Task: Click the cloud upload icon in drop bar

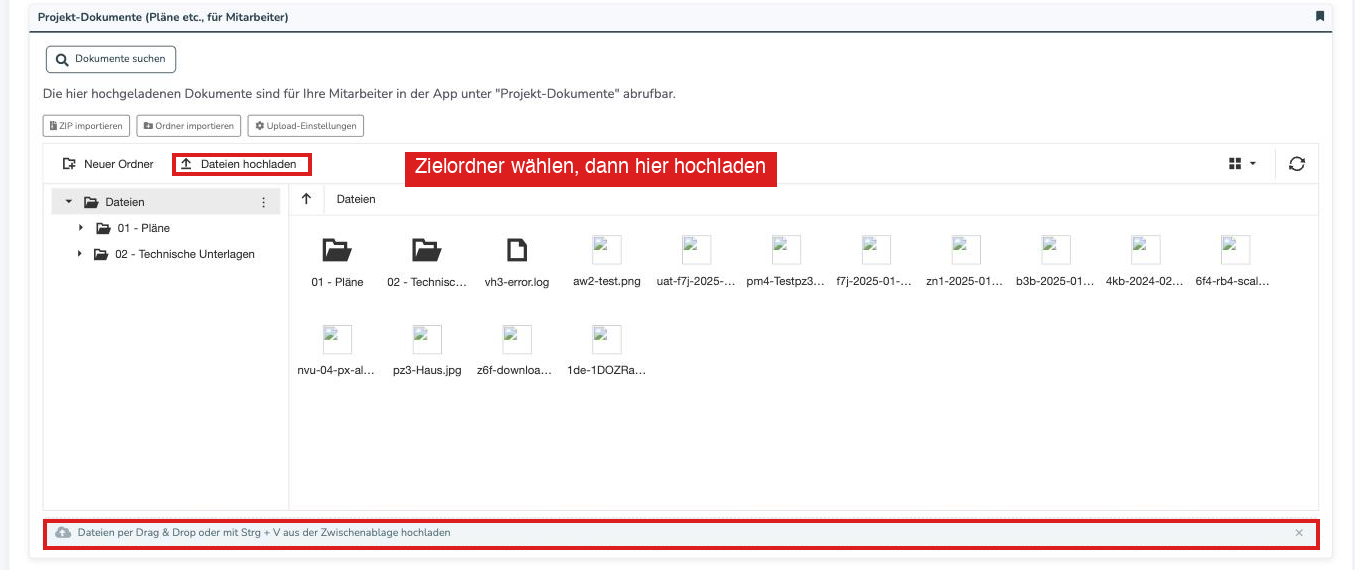Action: click(x=63, y=533)
